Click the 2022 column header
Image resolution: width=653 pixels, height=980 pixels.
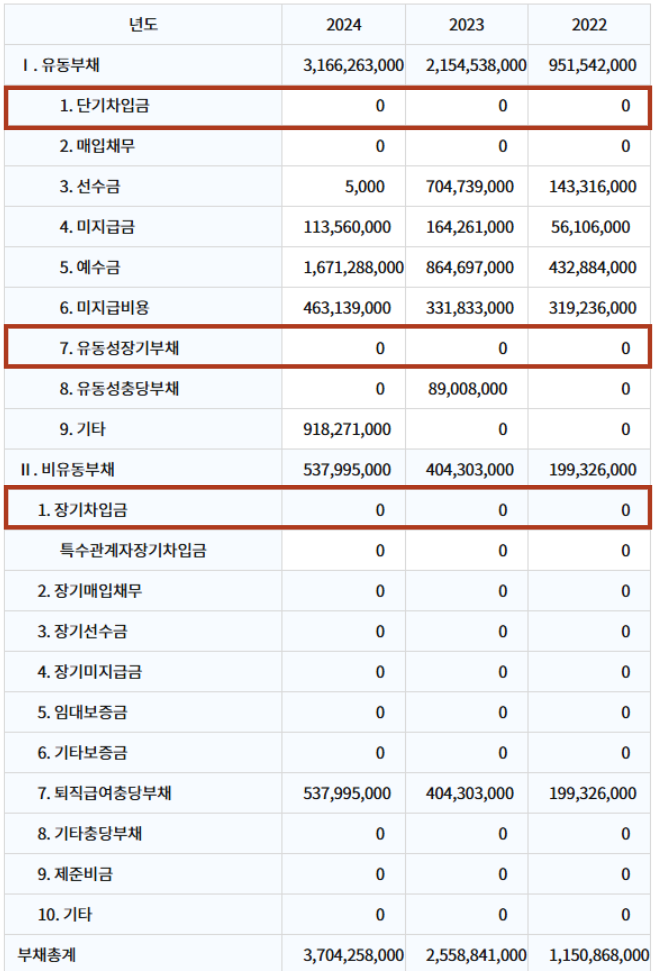[589, 25]
